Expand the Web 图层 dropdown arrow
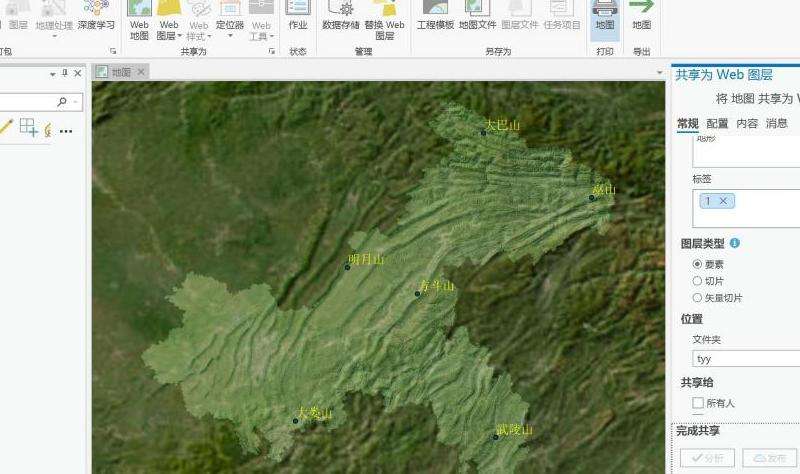 coord(180,36)
